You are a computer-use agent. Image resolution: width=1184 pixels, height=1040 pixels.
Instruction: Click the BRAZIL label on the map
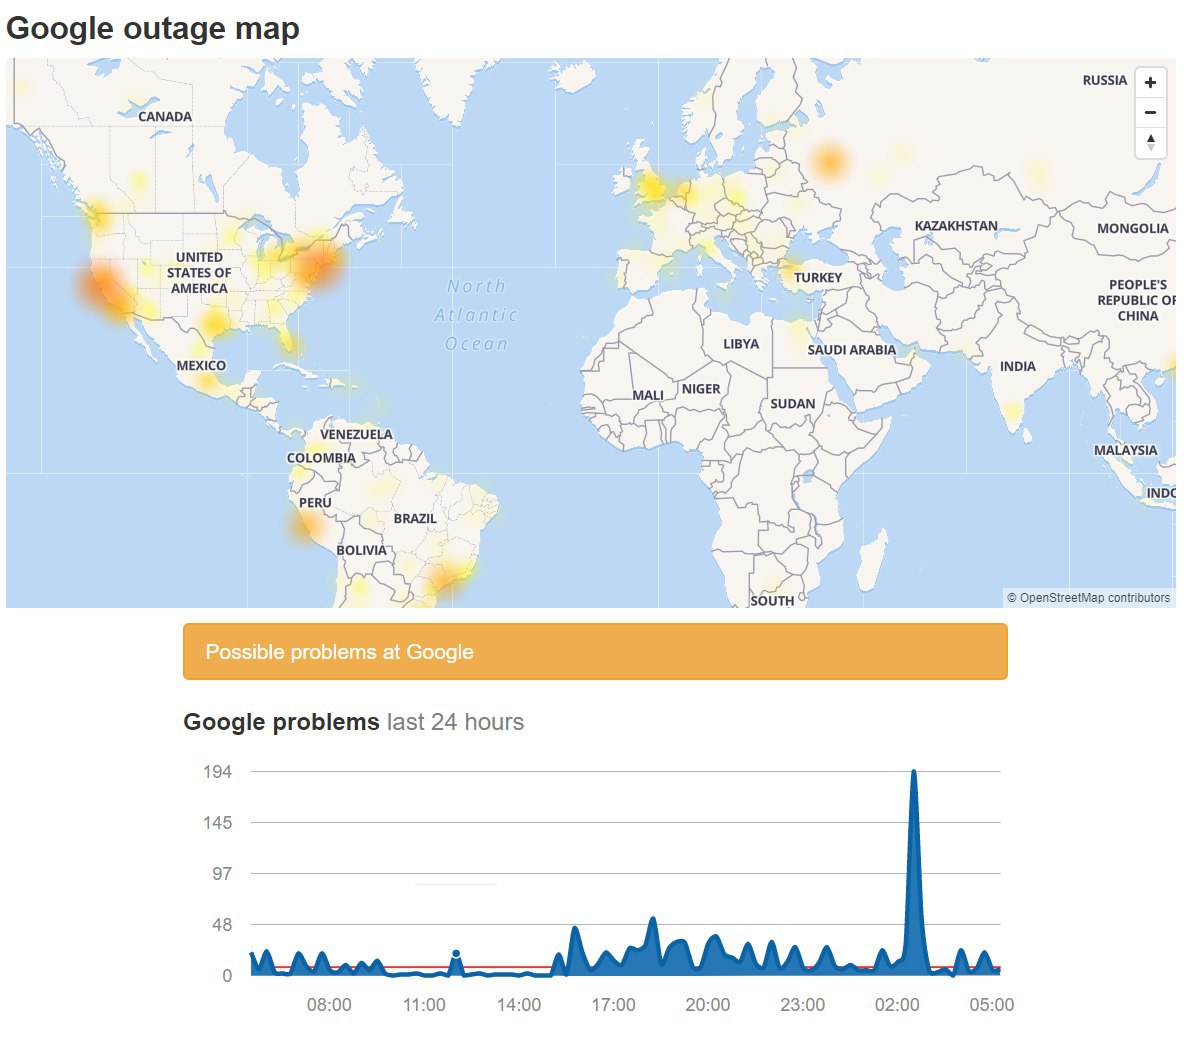pyautogui.click(x=415, y=519)
